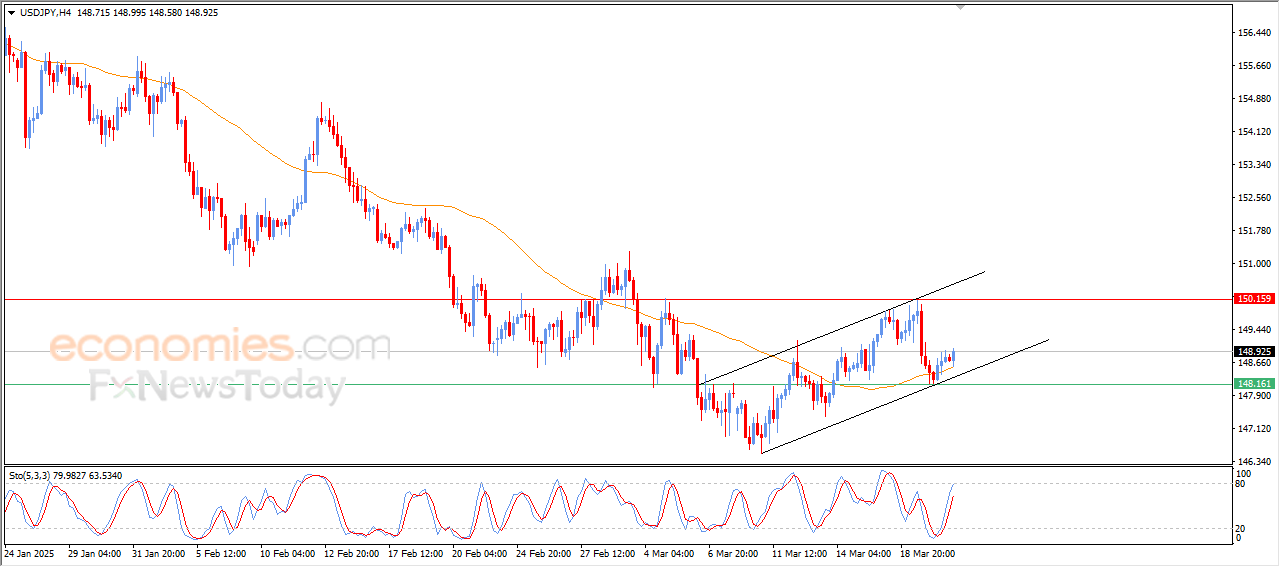Viewport: 1280px width, 567px height.
Task: Click the 29 Jan 04:00 time label
Action: 94,553
